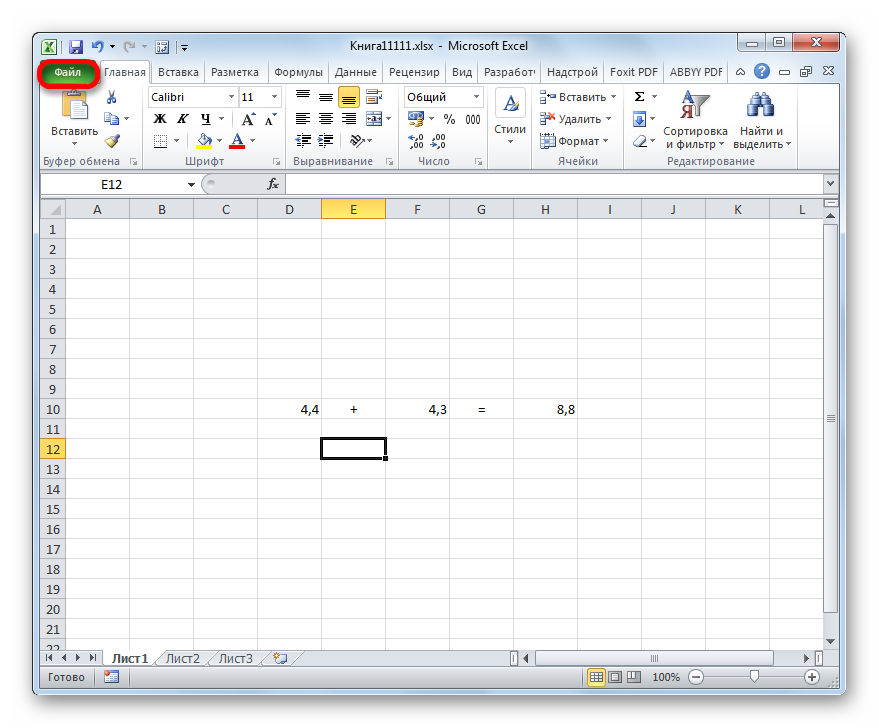Decrease indent in the alignment group

click(x=303, y=141)
